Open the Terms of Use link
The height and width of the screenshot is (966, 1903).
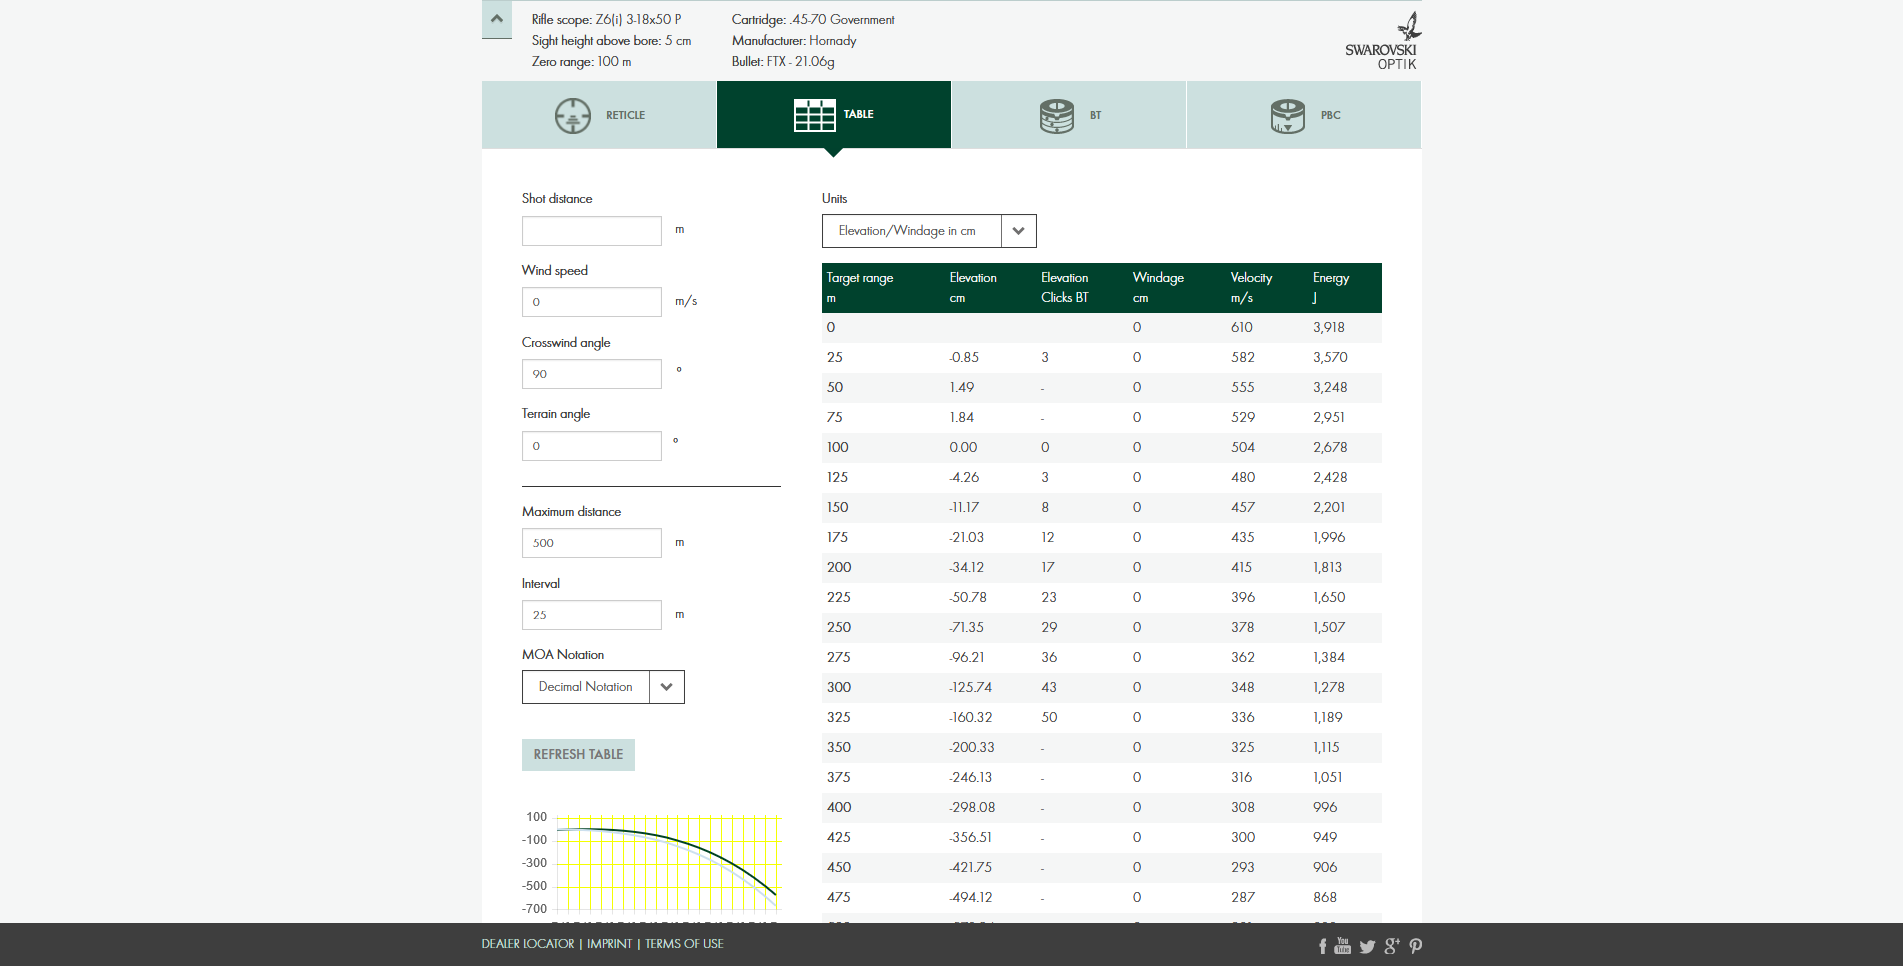point(684,944)
